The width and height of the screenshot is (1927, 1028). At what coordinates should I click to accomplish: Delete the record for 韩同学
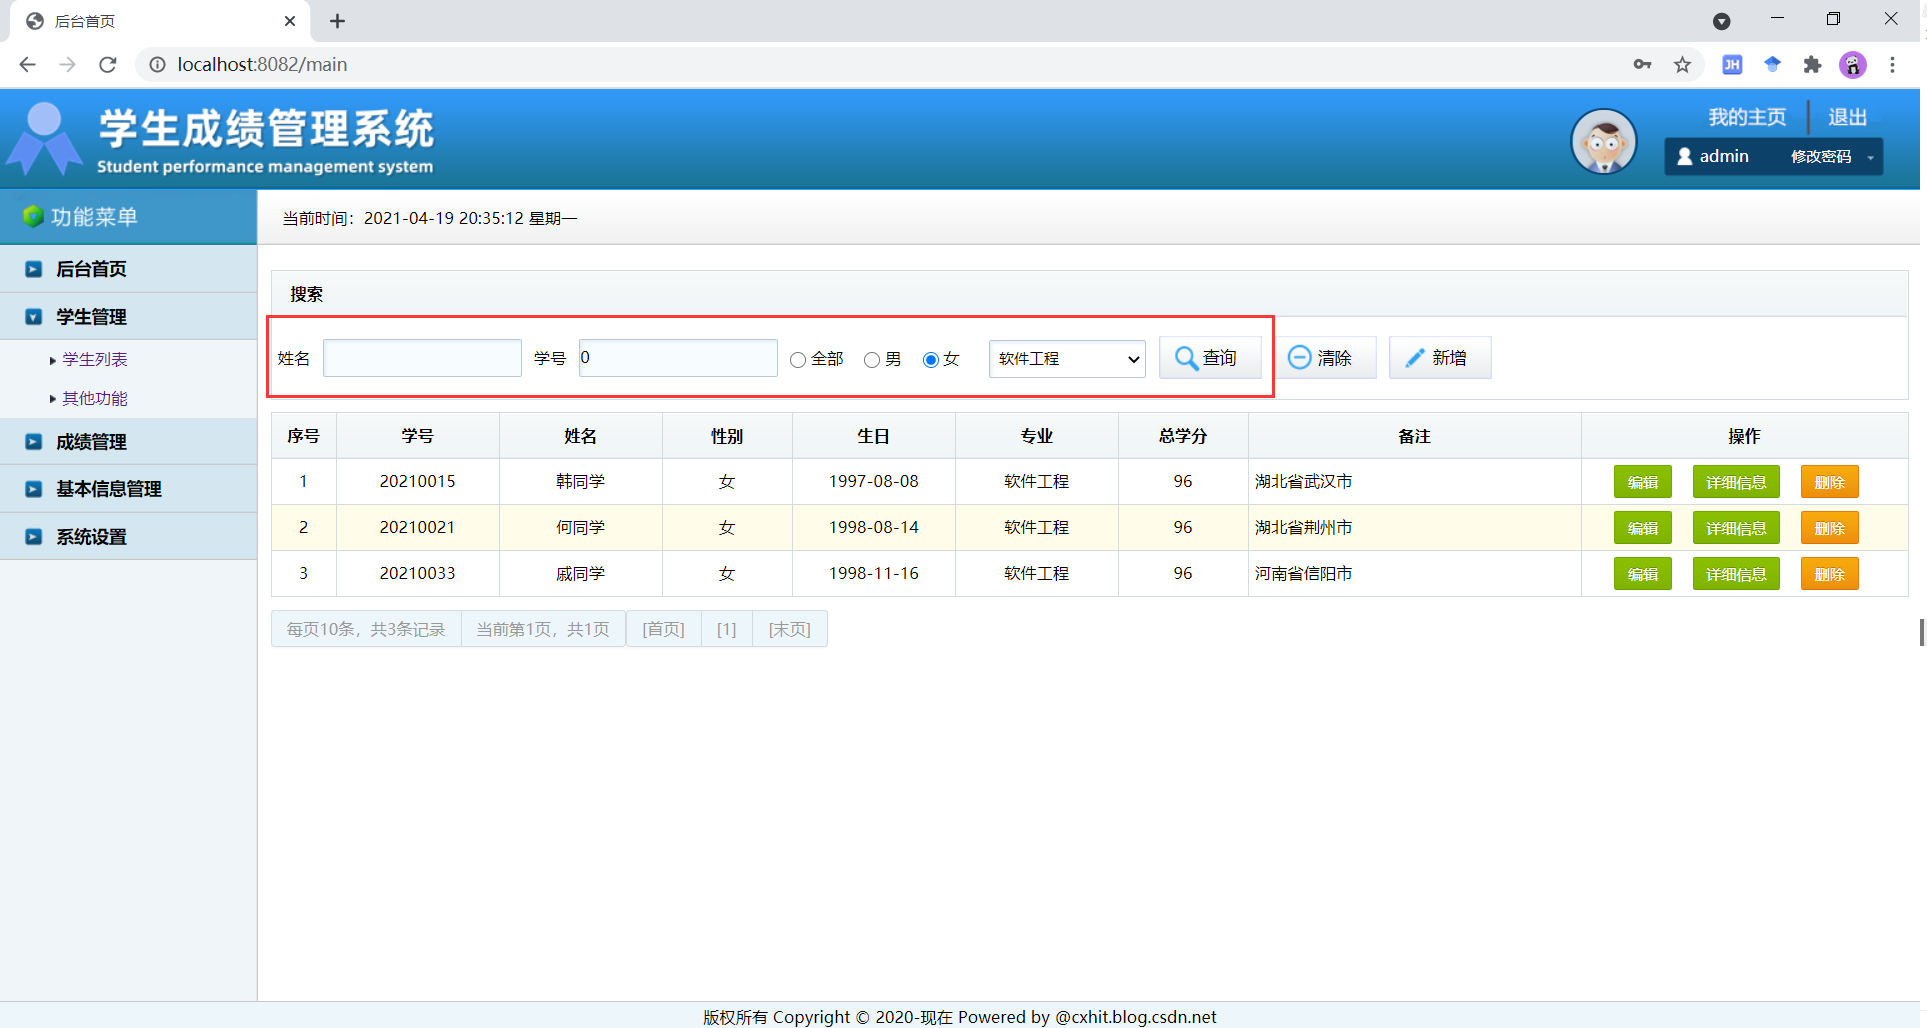1829,482
